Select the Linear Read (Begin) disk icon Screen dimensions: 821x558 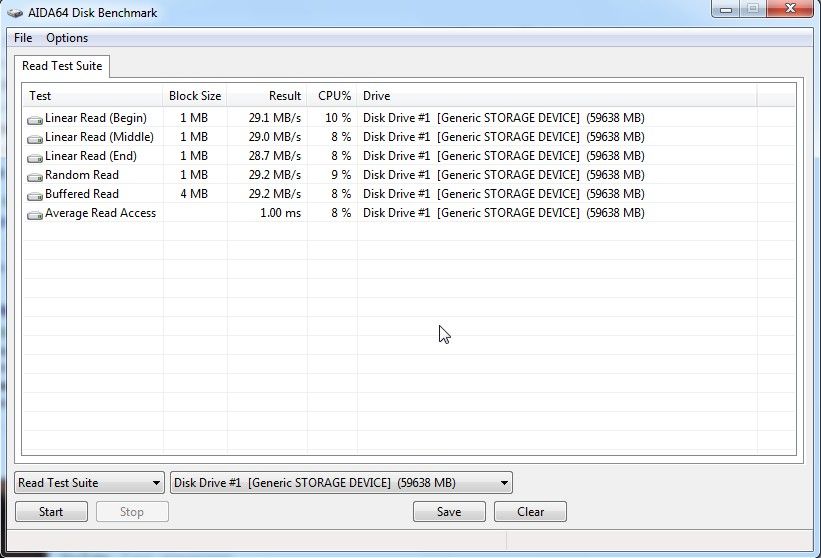point(35,119)
